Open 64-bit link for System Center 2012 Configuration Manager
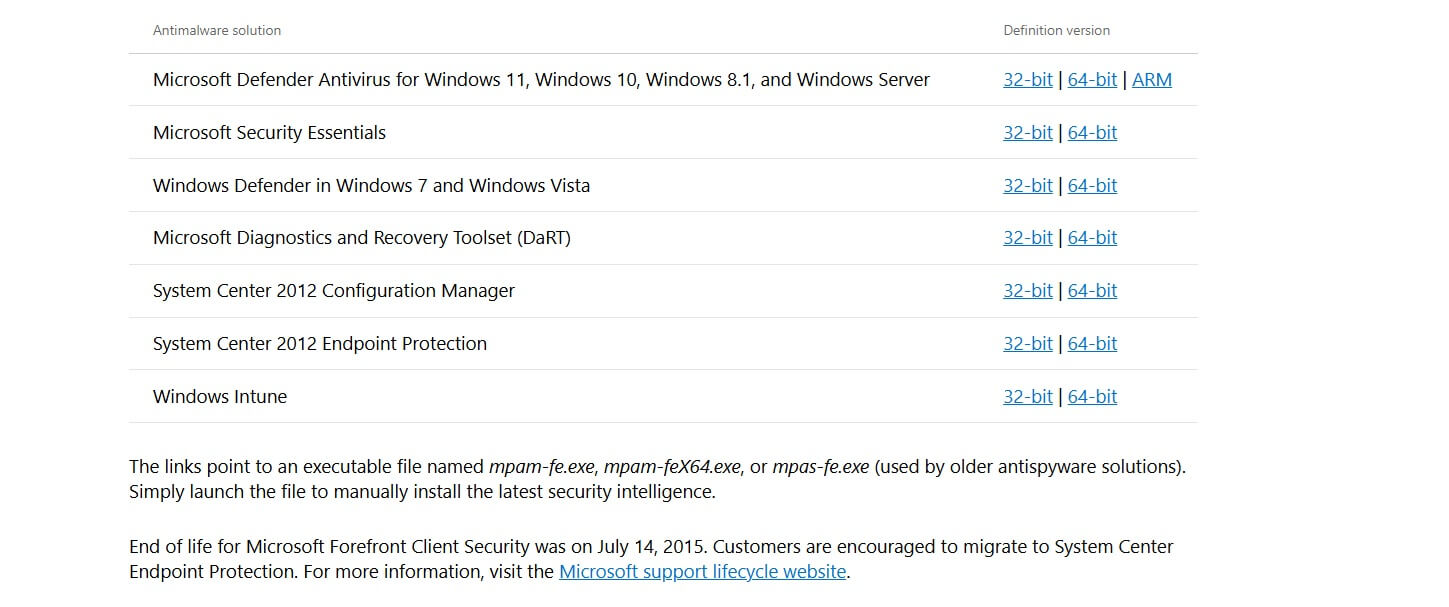The width and height of the screenshot is (1449, 607). (1092, 290)
